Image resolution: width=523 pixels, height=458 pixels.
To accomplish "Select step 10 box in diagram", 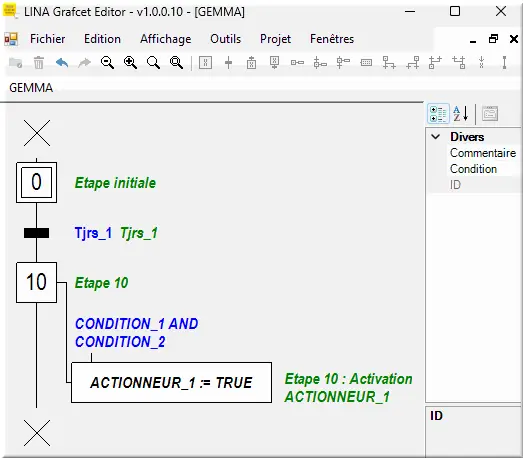I will click(37, 282).
